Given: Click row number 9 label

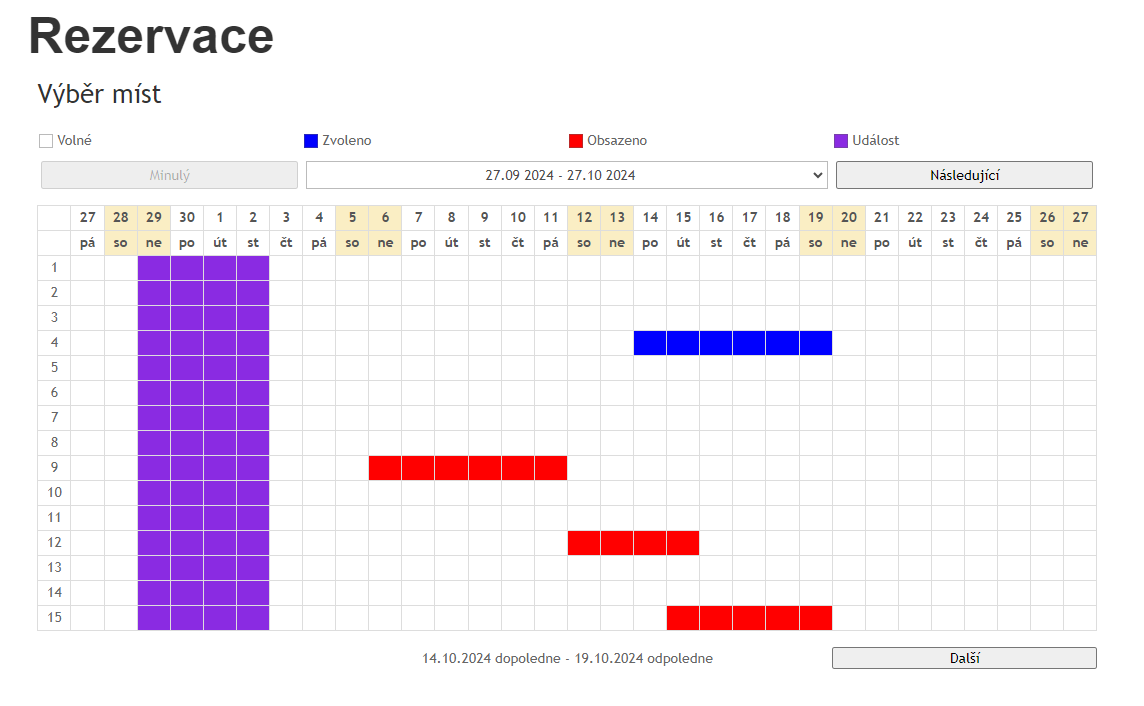Looking at the screenshot, I should [54, 468].
